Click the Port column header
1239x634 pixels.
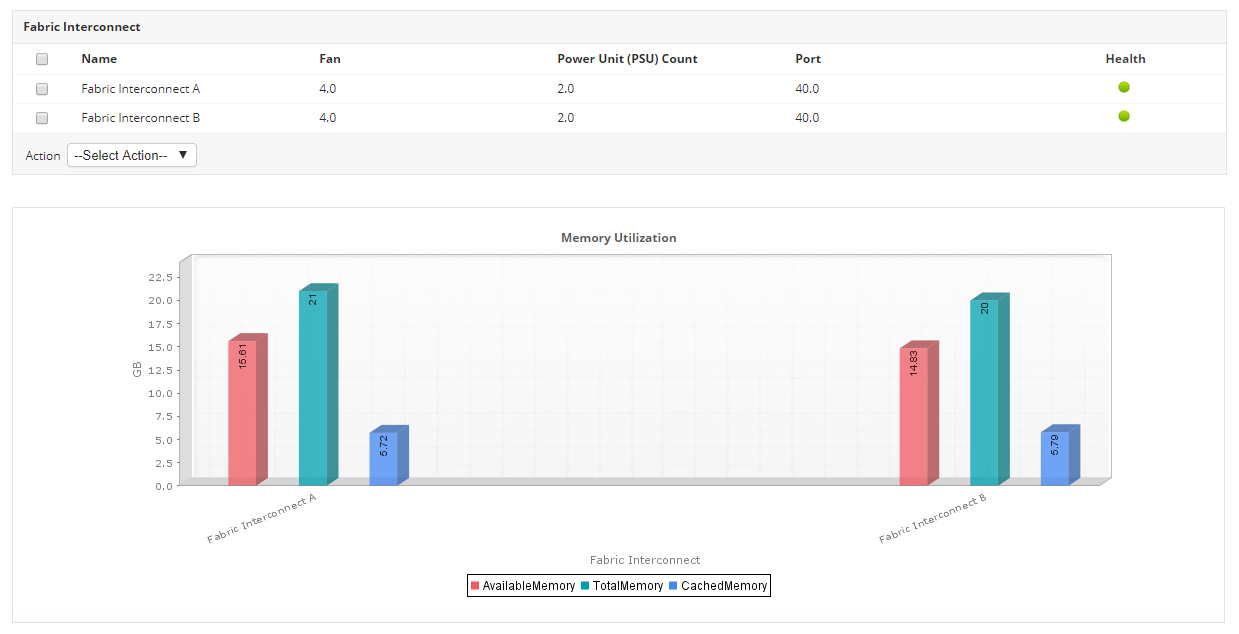[x=808, y=59]
